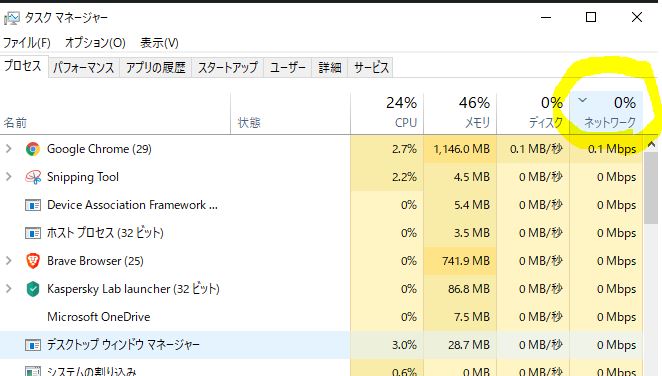Image resolution: width=662 pixels, height=376 pixels.
Task: Click the Google Chrome process icon
Action: click(33, 149)
